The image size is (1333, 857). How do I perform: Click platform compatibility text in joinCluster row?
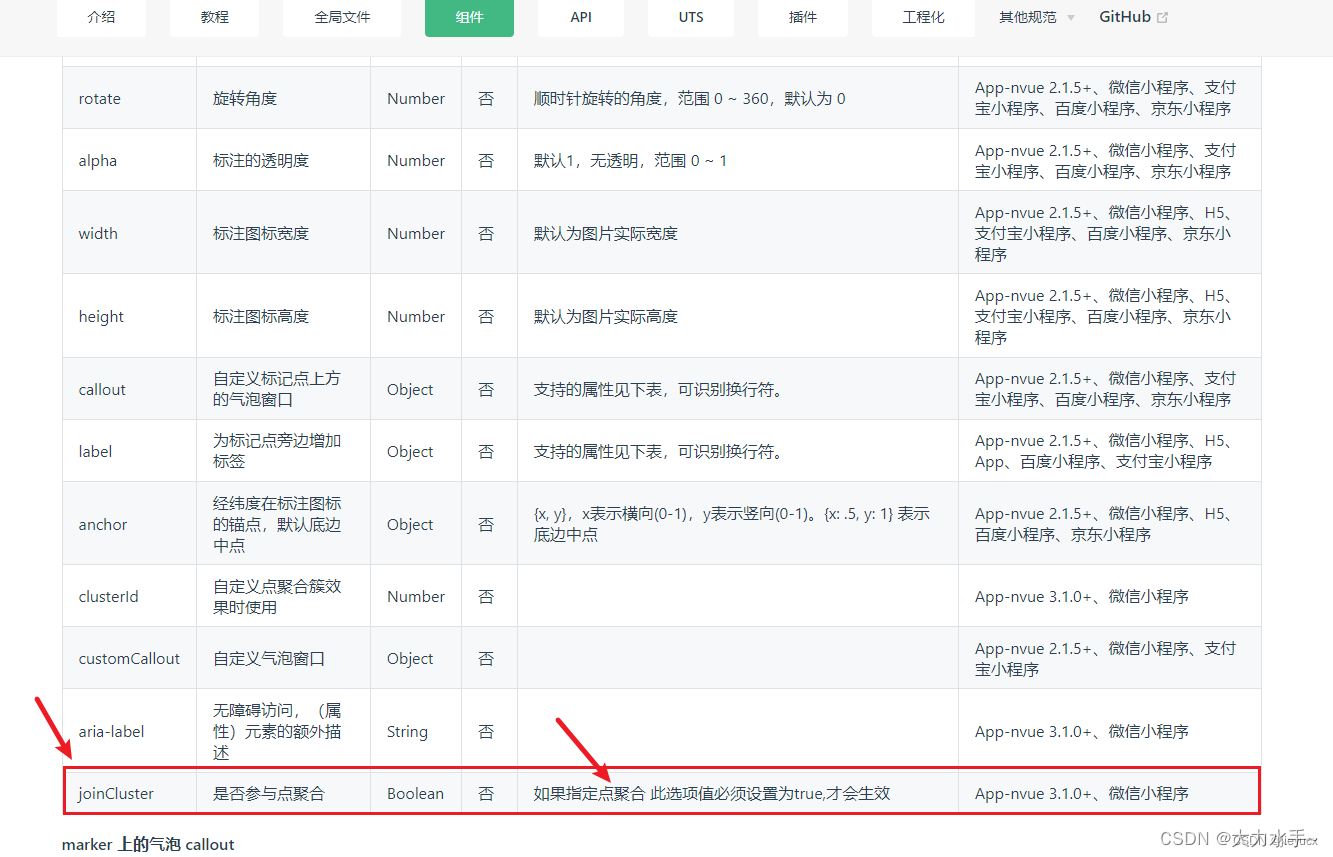1082,793
